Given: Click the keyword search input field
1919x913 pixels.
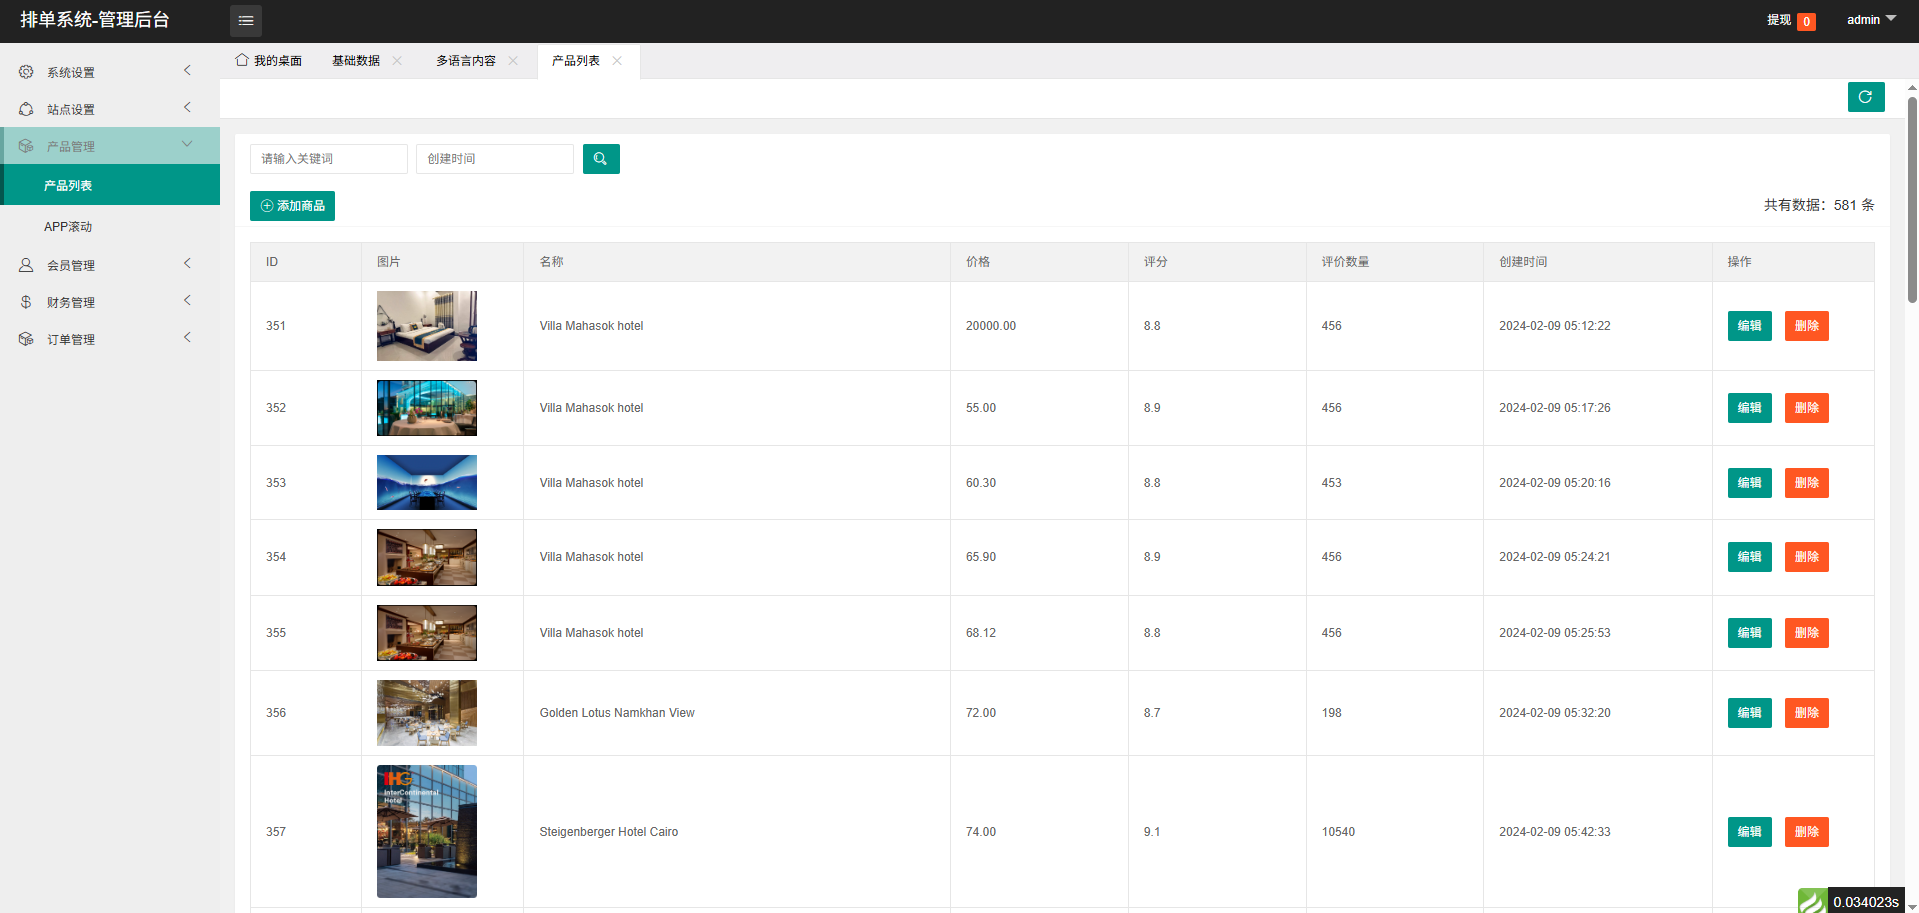Looking at the screenshot, I should click(328, 159).
